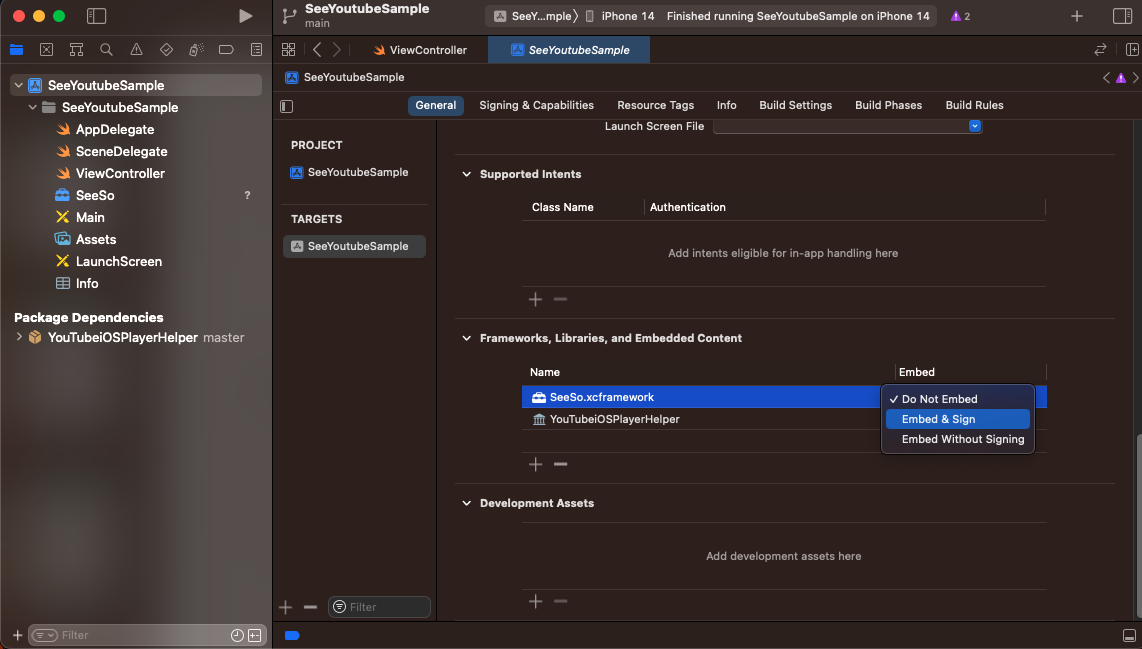This screenshot has width=1142, height=649.
Task: Show only source-controlled files filter
Action: (254, 635)
